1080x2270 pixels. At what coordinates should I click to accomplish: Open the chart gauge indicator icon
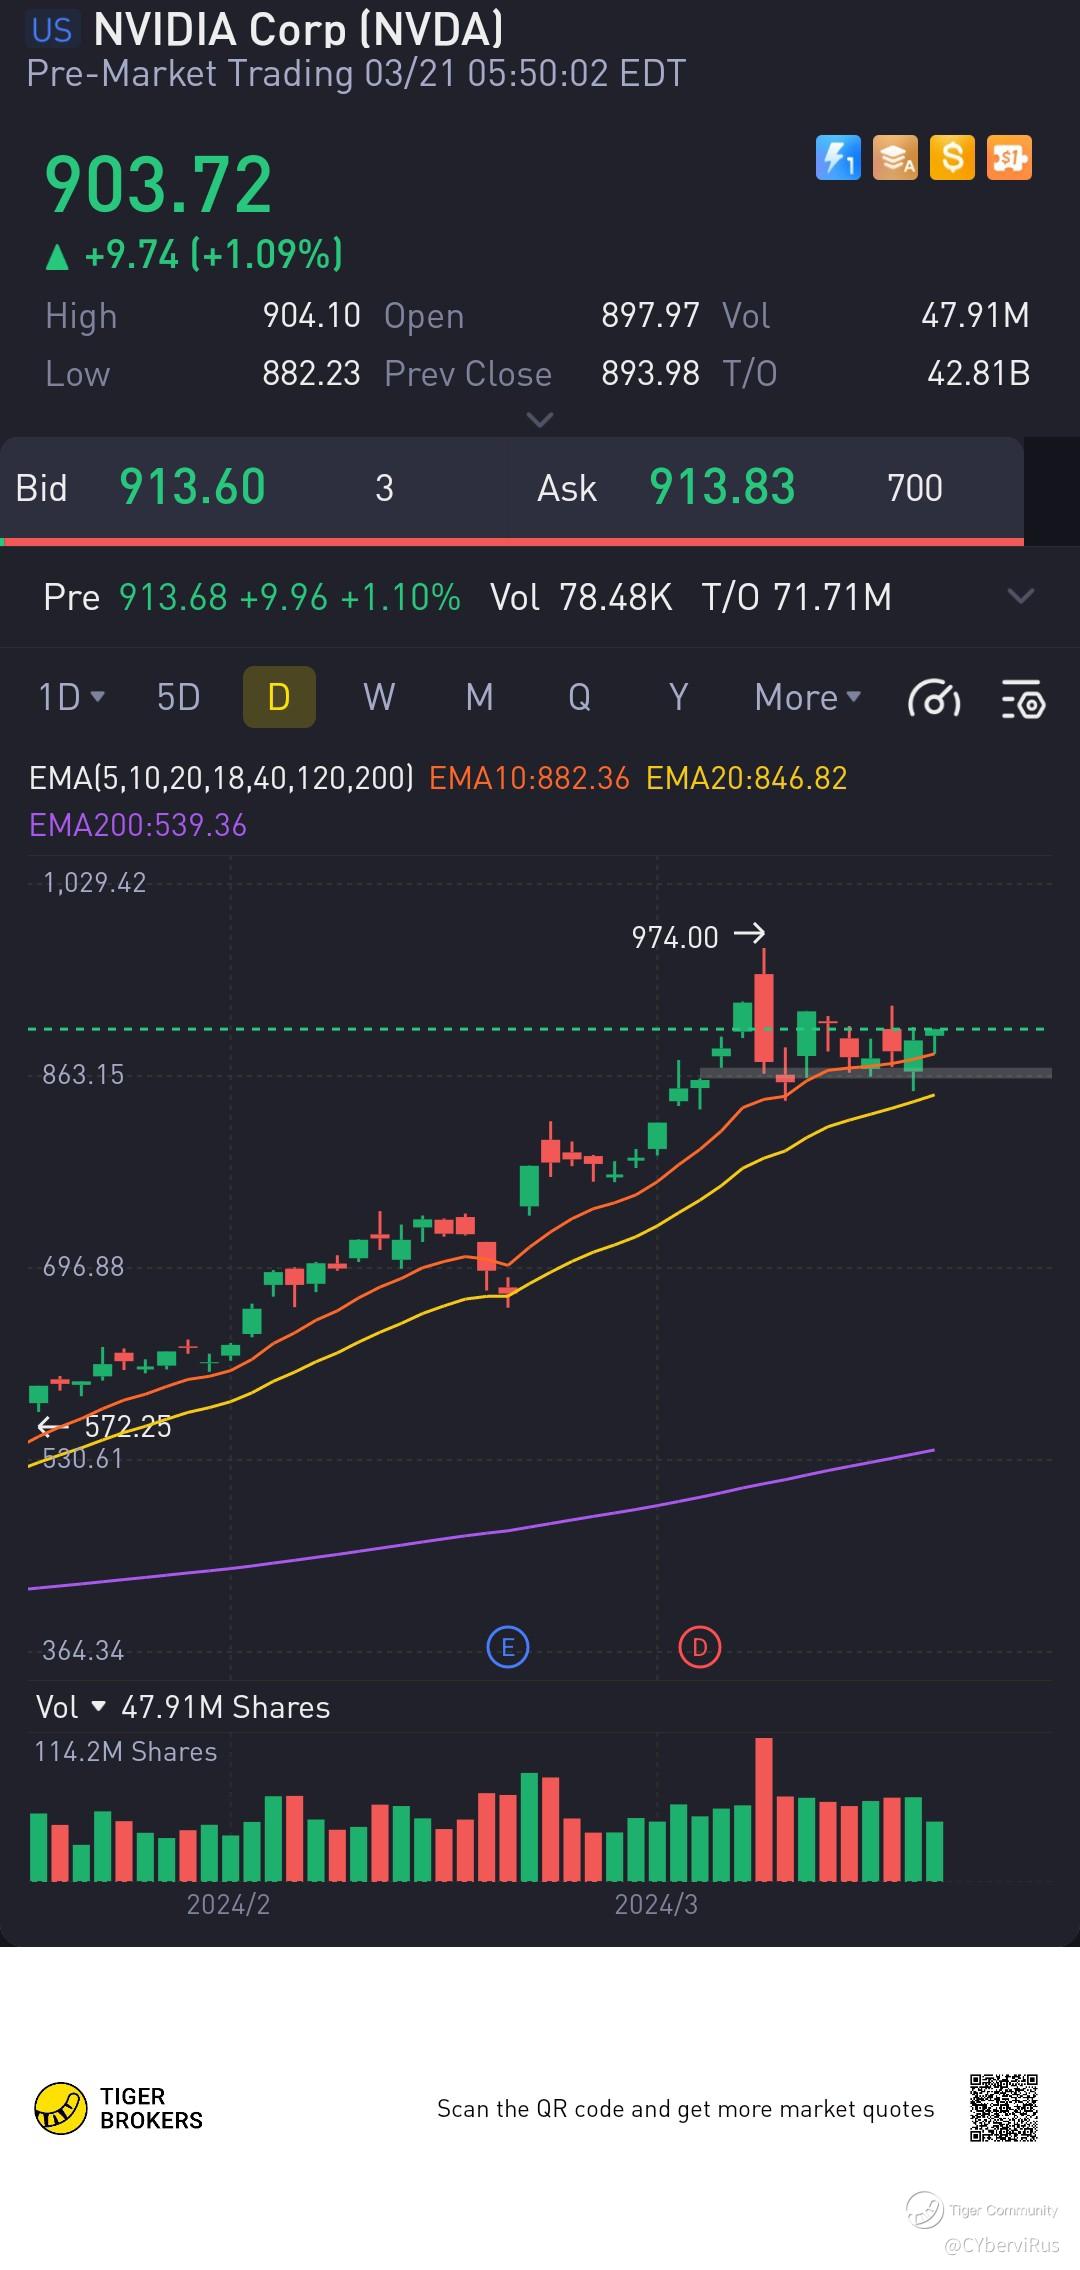934,698
